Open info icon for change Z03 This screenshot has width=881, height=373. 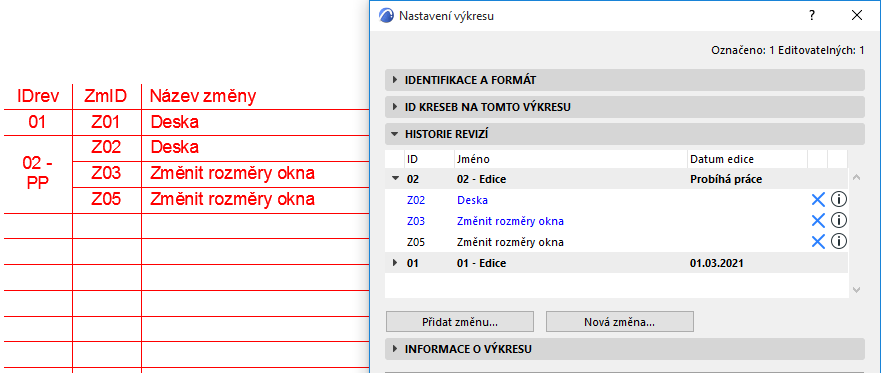tap(839, 221)
